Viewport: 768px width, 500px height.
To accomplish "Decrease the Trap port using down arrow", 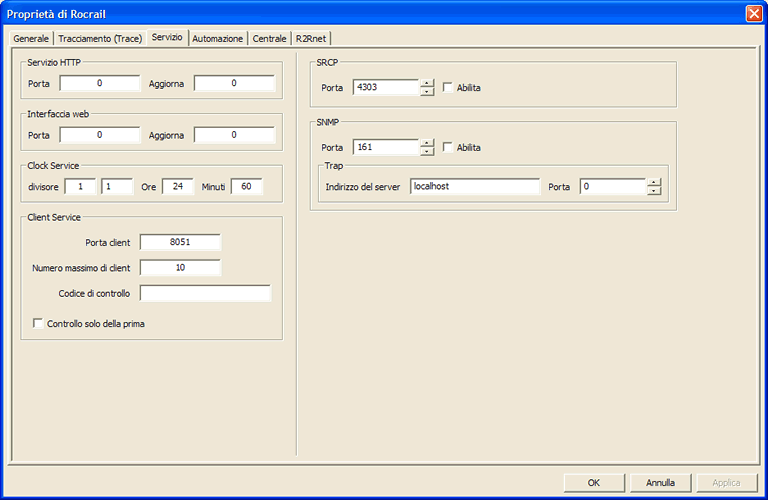I will [654, 191].
